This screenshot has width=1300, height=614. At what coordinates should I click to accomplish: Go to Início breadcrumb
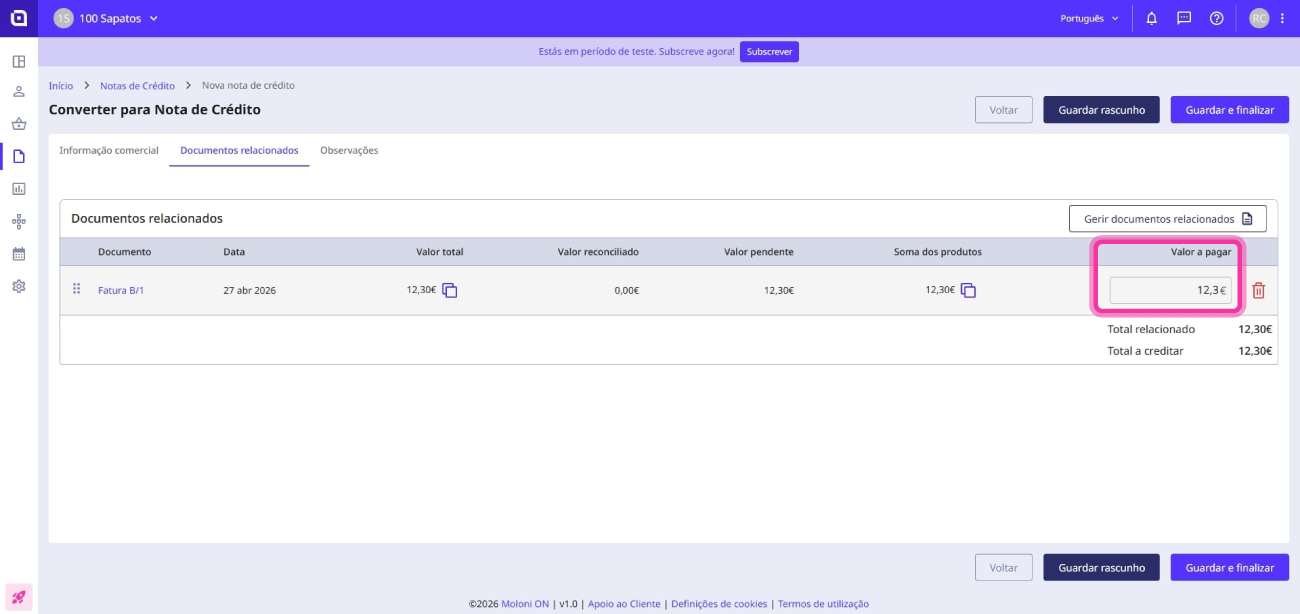(x=61, y=86)
